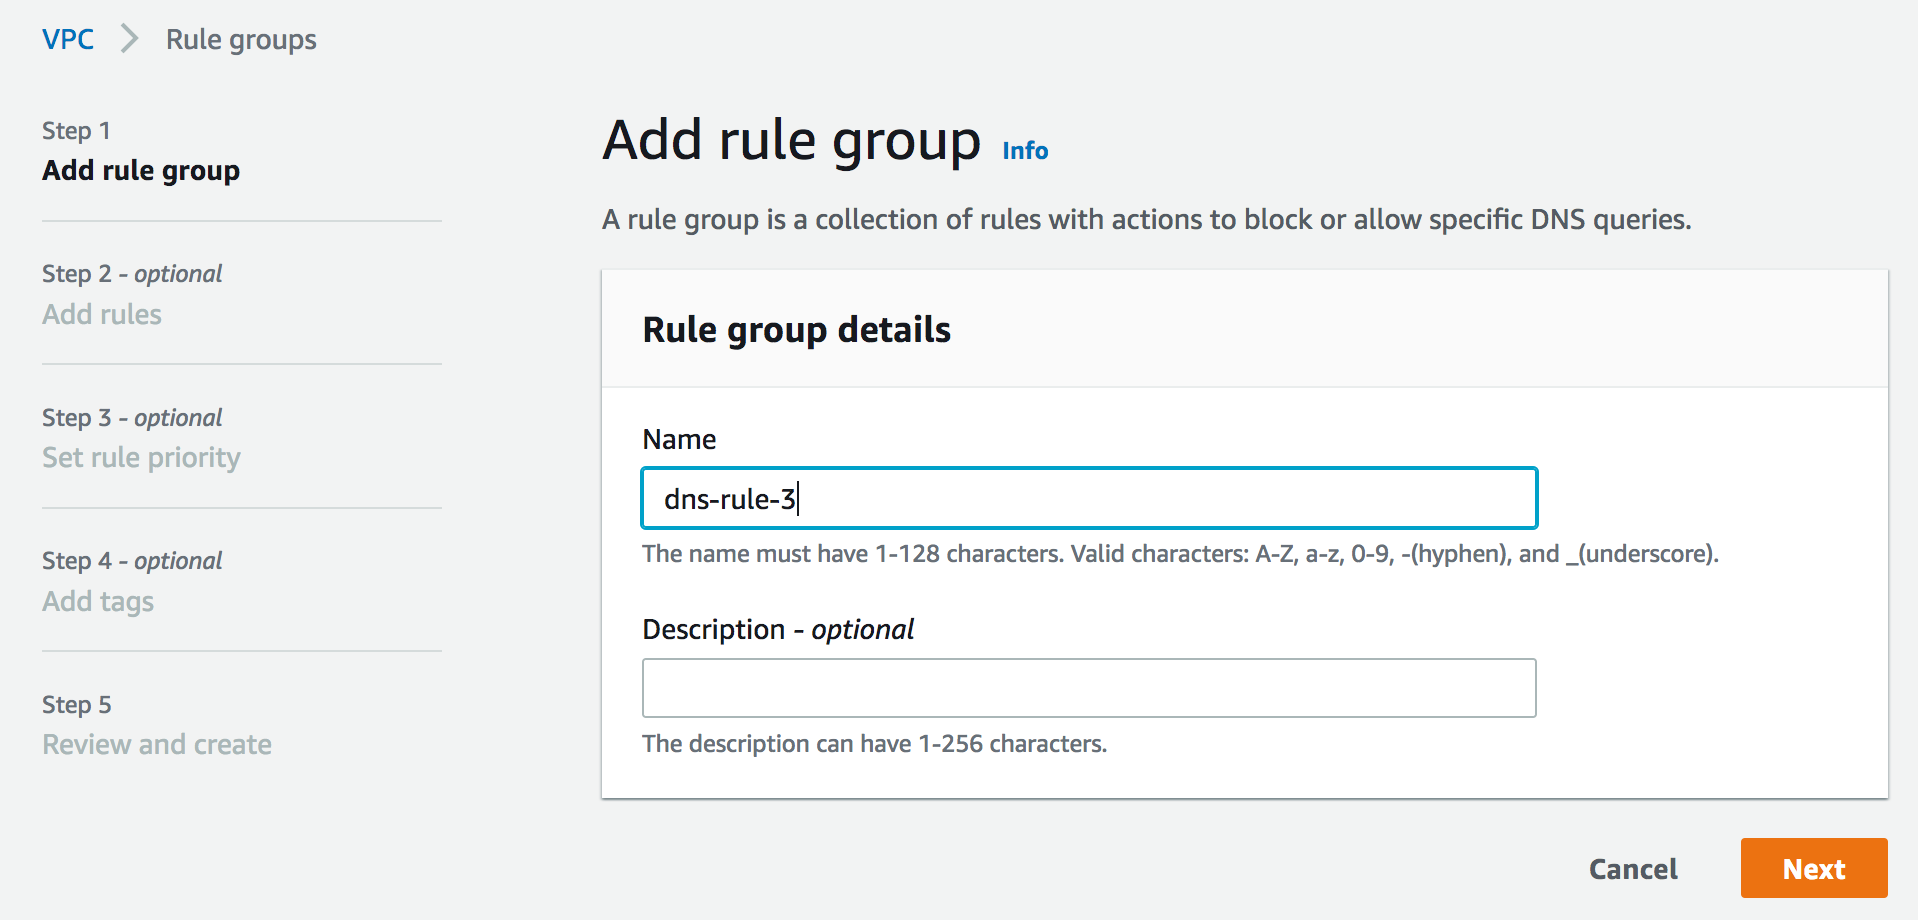Select the Rule groups breadcrumb
Viewport: 1918px width, 920px height.
[241, 40]
